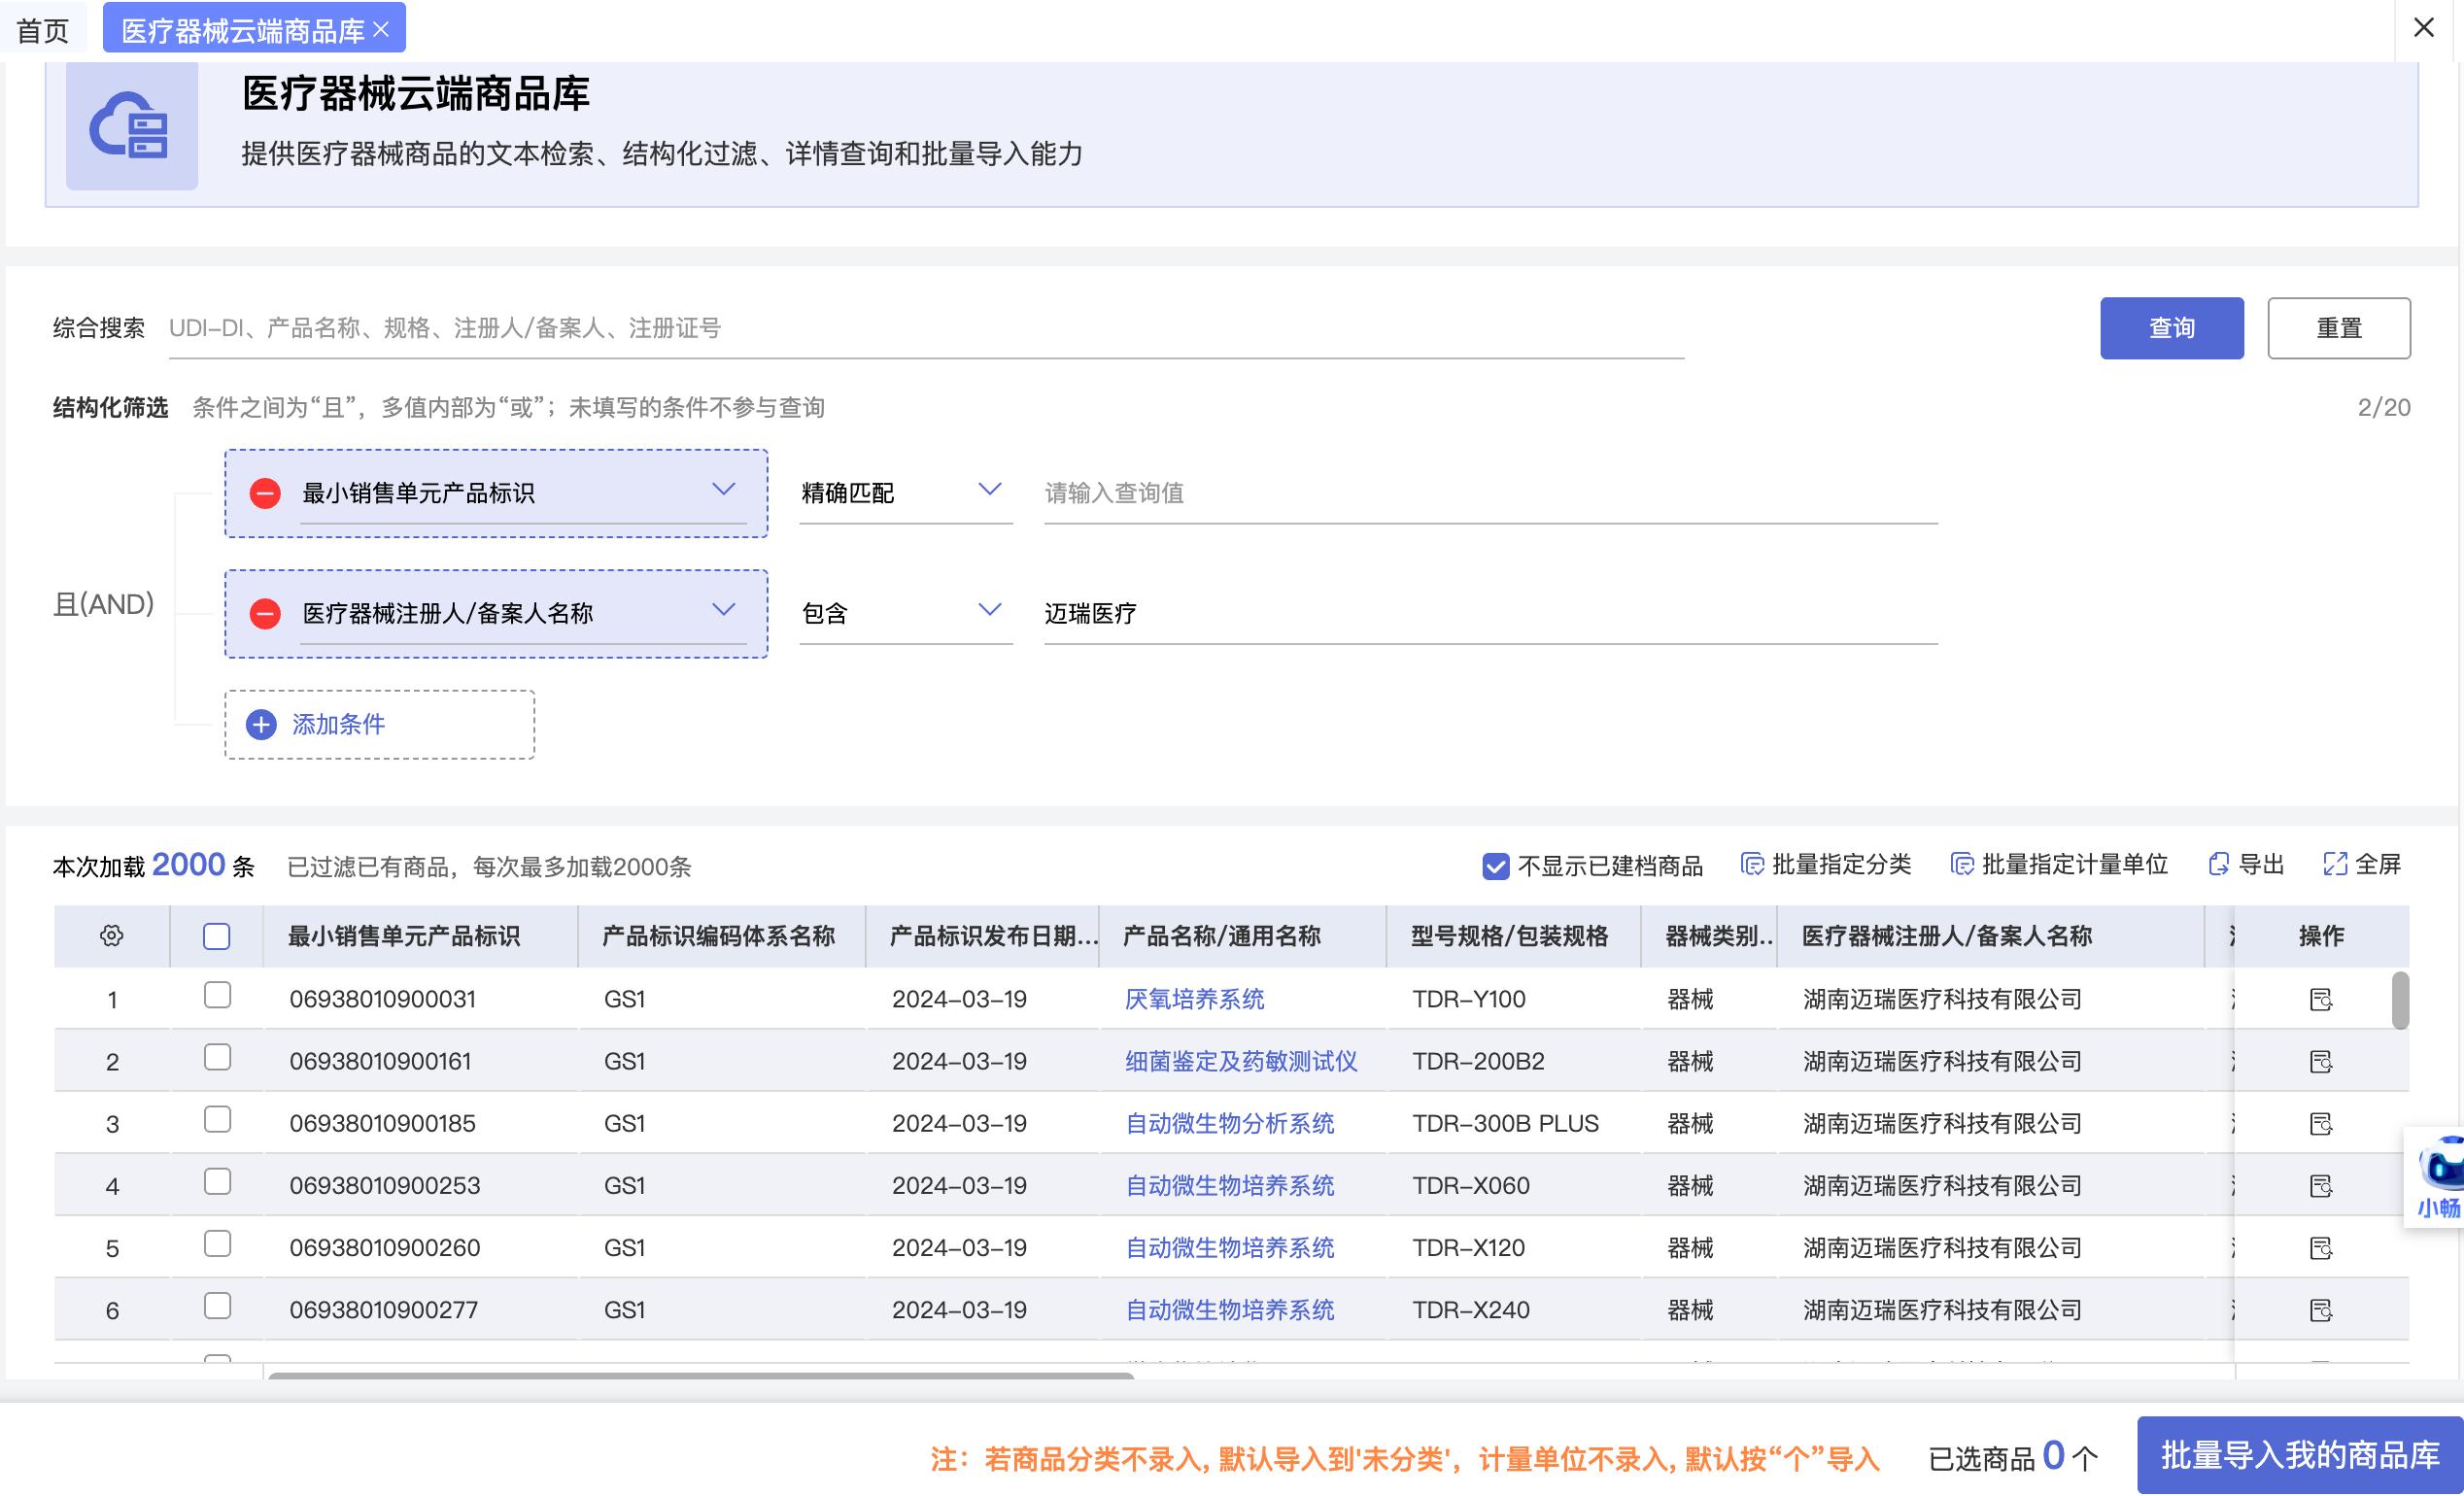
Task: Tick the select-all header checkbox
Action: pos(217,936)
